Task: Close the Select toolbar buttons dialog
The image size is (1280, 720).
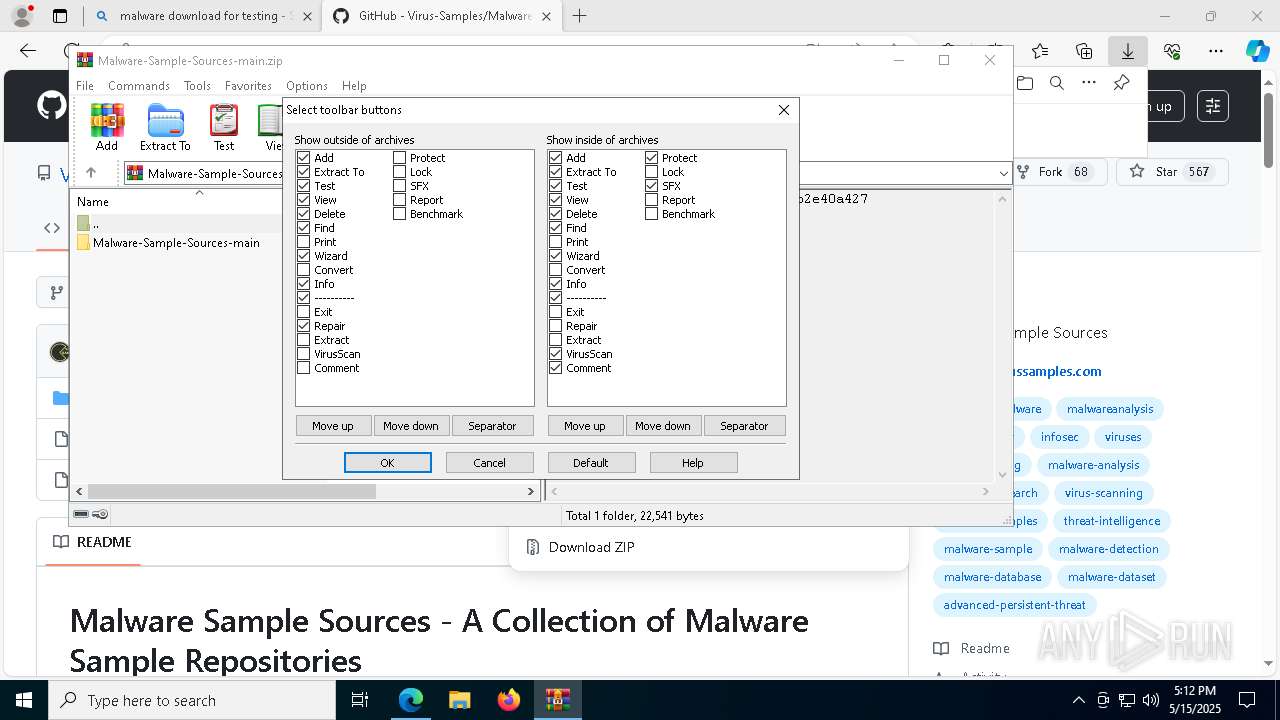Action: pyautogui.click(x=784, y=110)
